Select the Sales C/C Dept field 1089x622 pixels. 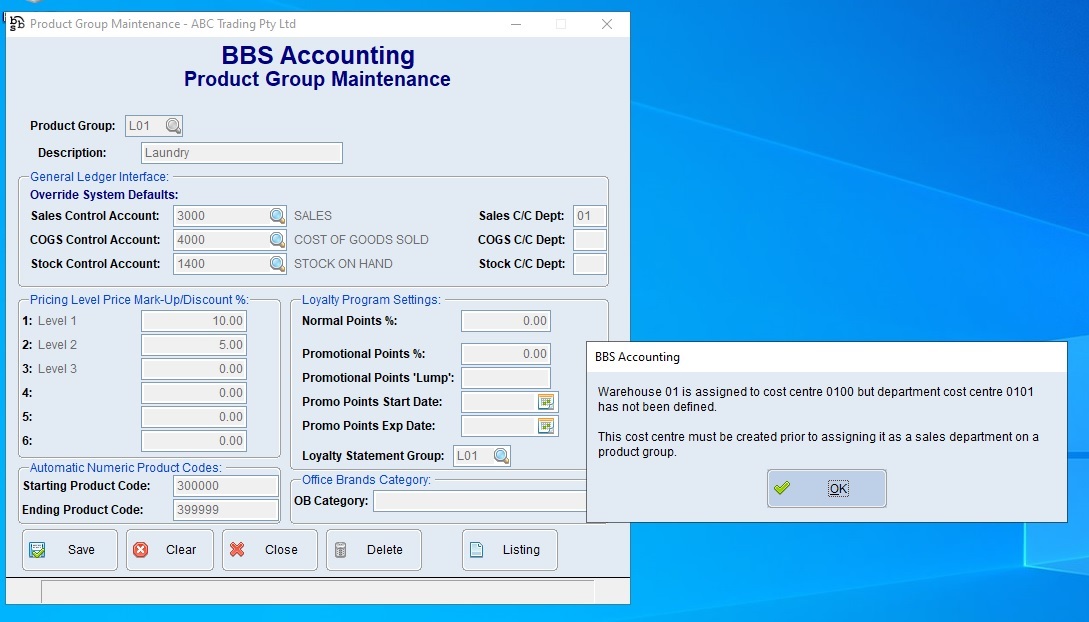coord(589,216)
